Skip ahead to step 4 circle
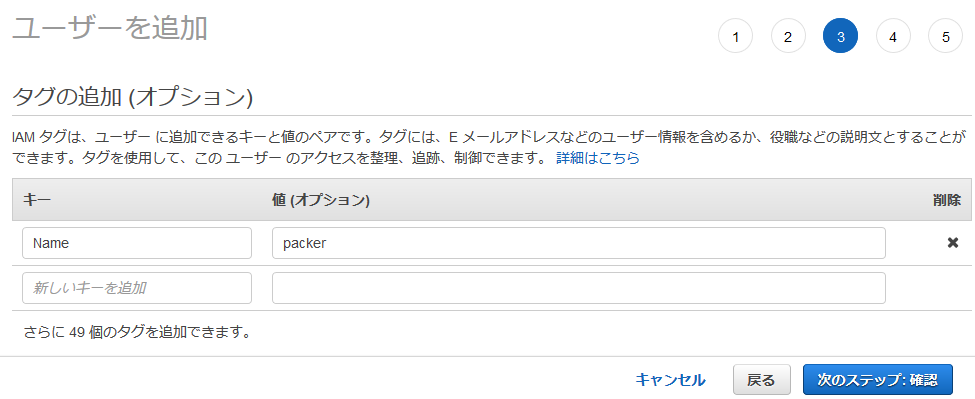The image size is (975, 399). tap(893, 36)
